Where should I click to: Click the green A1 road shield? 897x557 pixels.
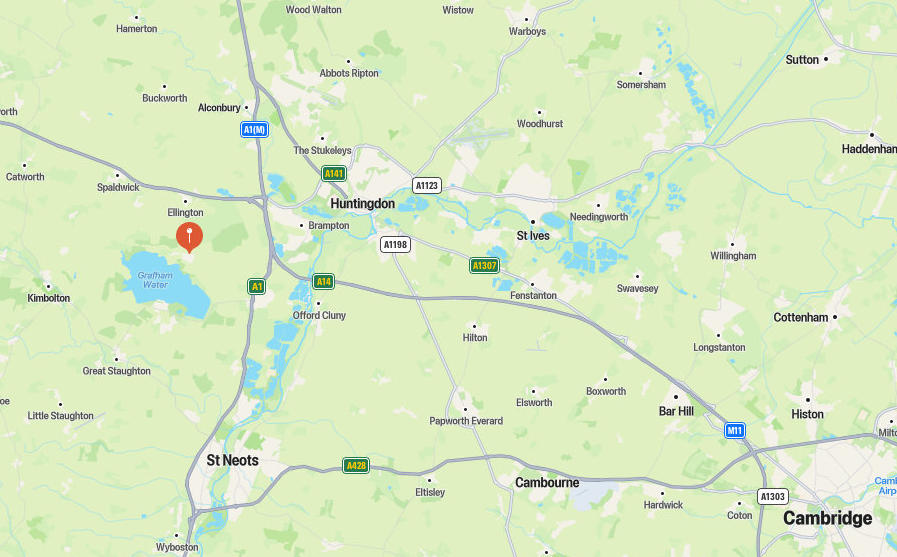[256, 287]
